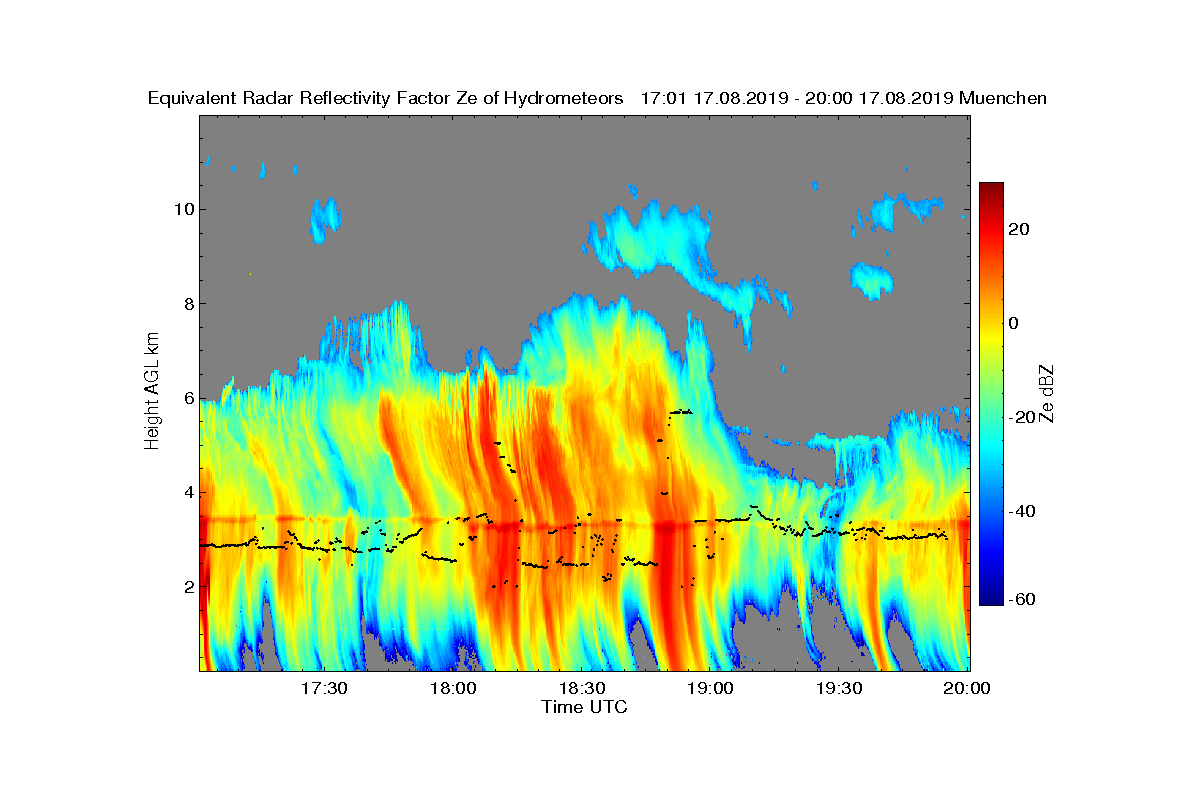Click the 'Time UTC' axis label
The width and height of the screenshot is (1200, 800).
tap(585, 707)
